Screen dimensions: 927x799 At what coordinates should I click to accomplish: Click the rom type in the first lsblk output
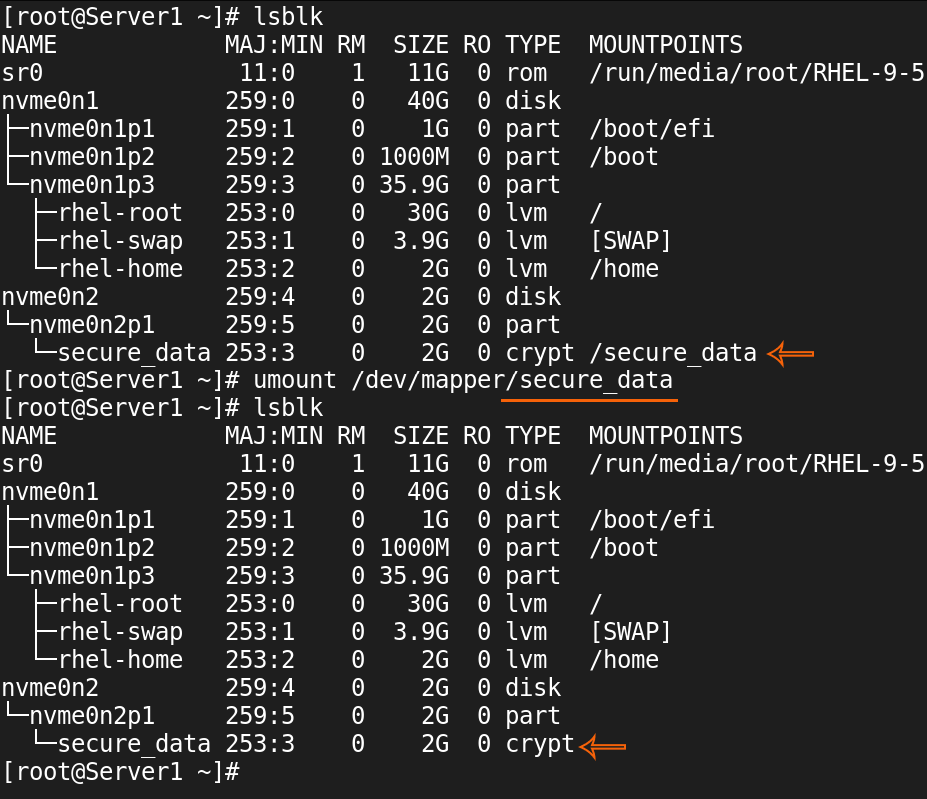pyautogui.click(x=527, y=73)
